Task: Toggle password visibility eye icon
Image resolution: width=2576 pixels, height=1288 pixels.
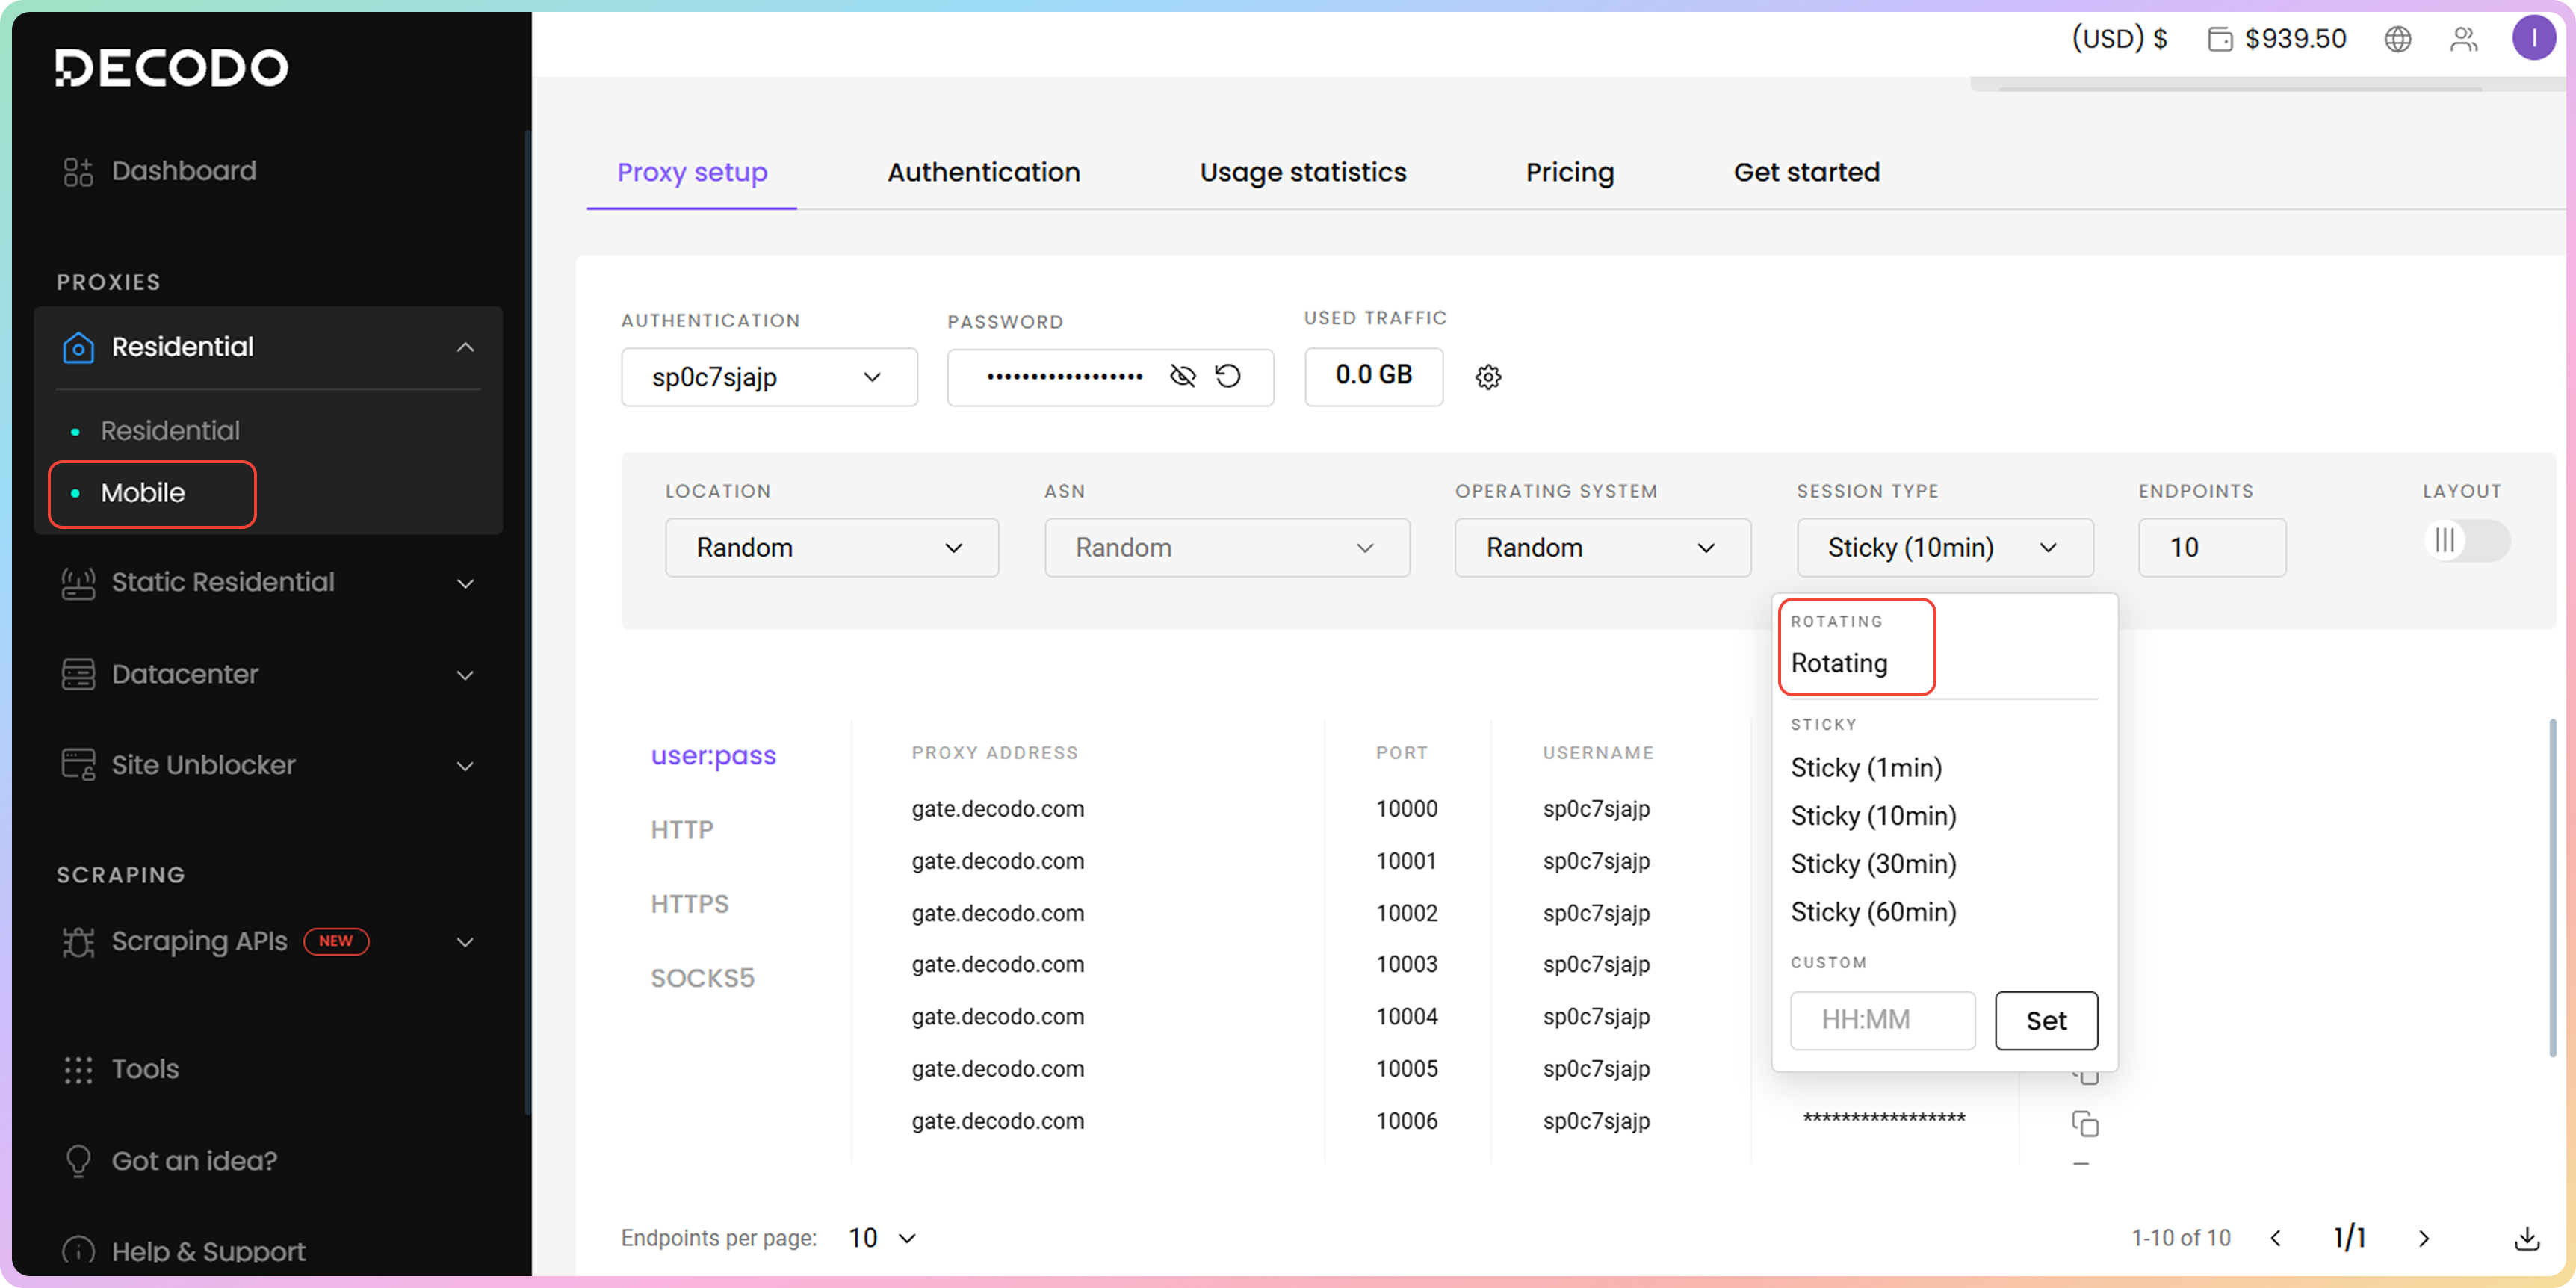Action: (1182, 376)
